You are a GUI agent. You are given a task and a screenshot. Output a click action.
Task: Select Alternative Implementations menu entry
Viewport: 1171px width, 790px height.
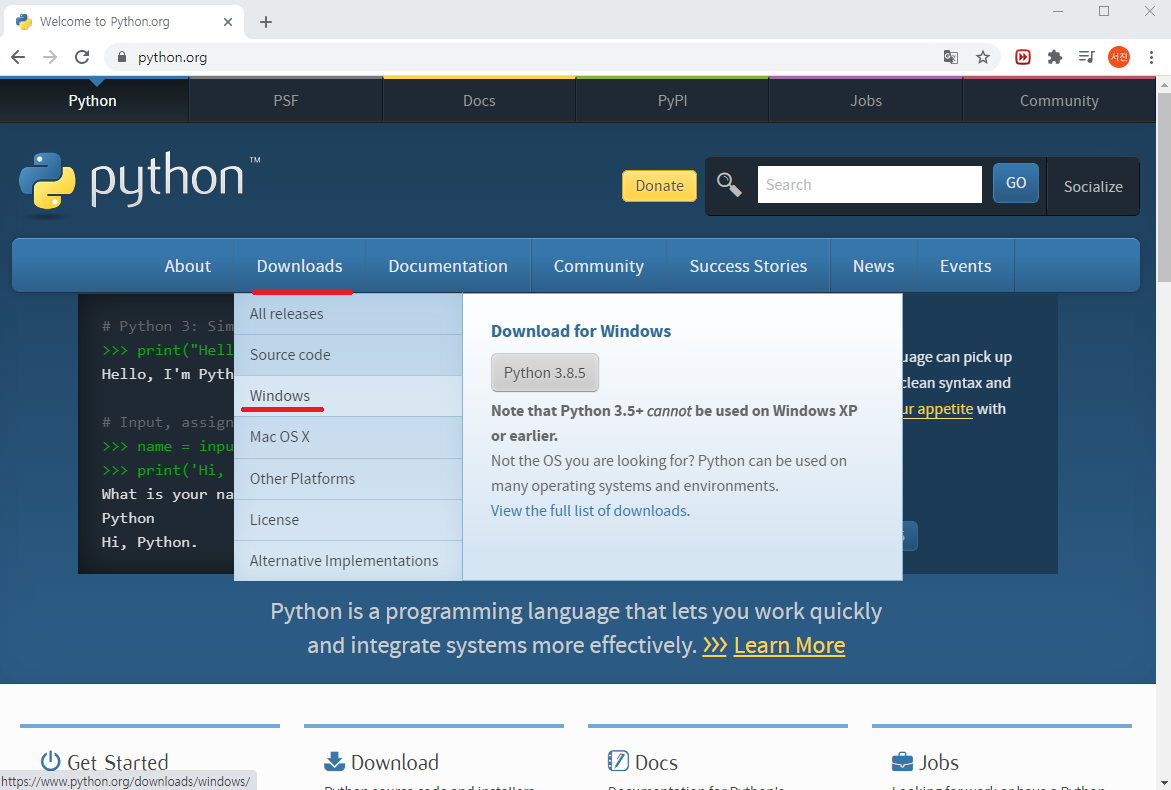pos(348,561)
